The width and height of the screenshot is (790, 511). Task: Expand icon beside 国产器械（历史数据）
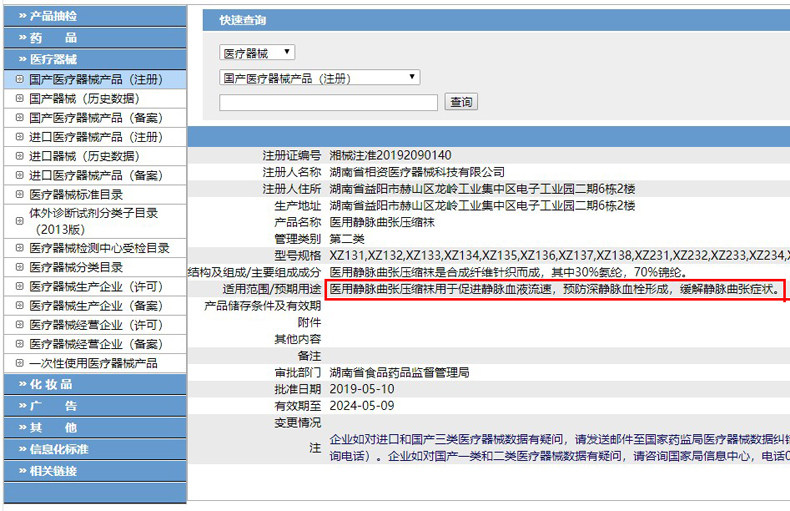pyautogui.click(x=20, y=98)
